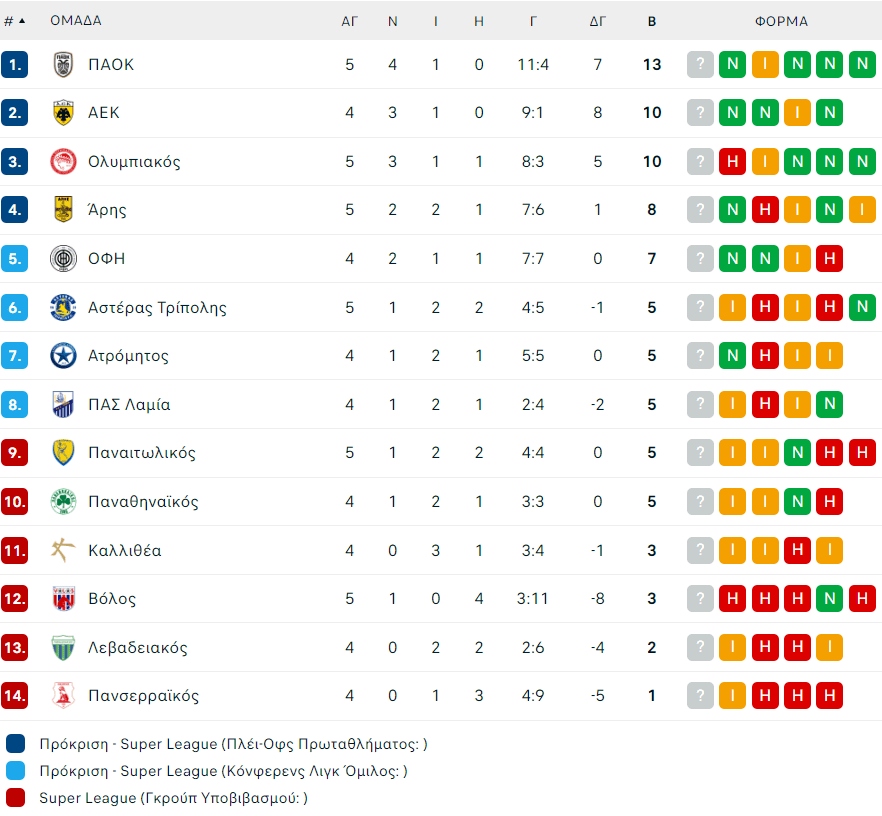This screenshot has height=816, width=882.
Task: Sort standings by the Β points header
Action: (x=652, y=21)
